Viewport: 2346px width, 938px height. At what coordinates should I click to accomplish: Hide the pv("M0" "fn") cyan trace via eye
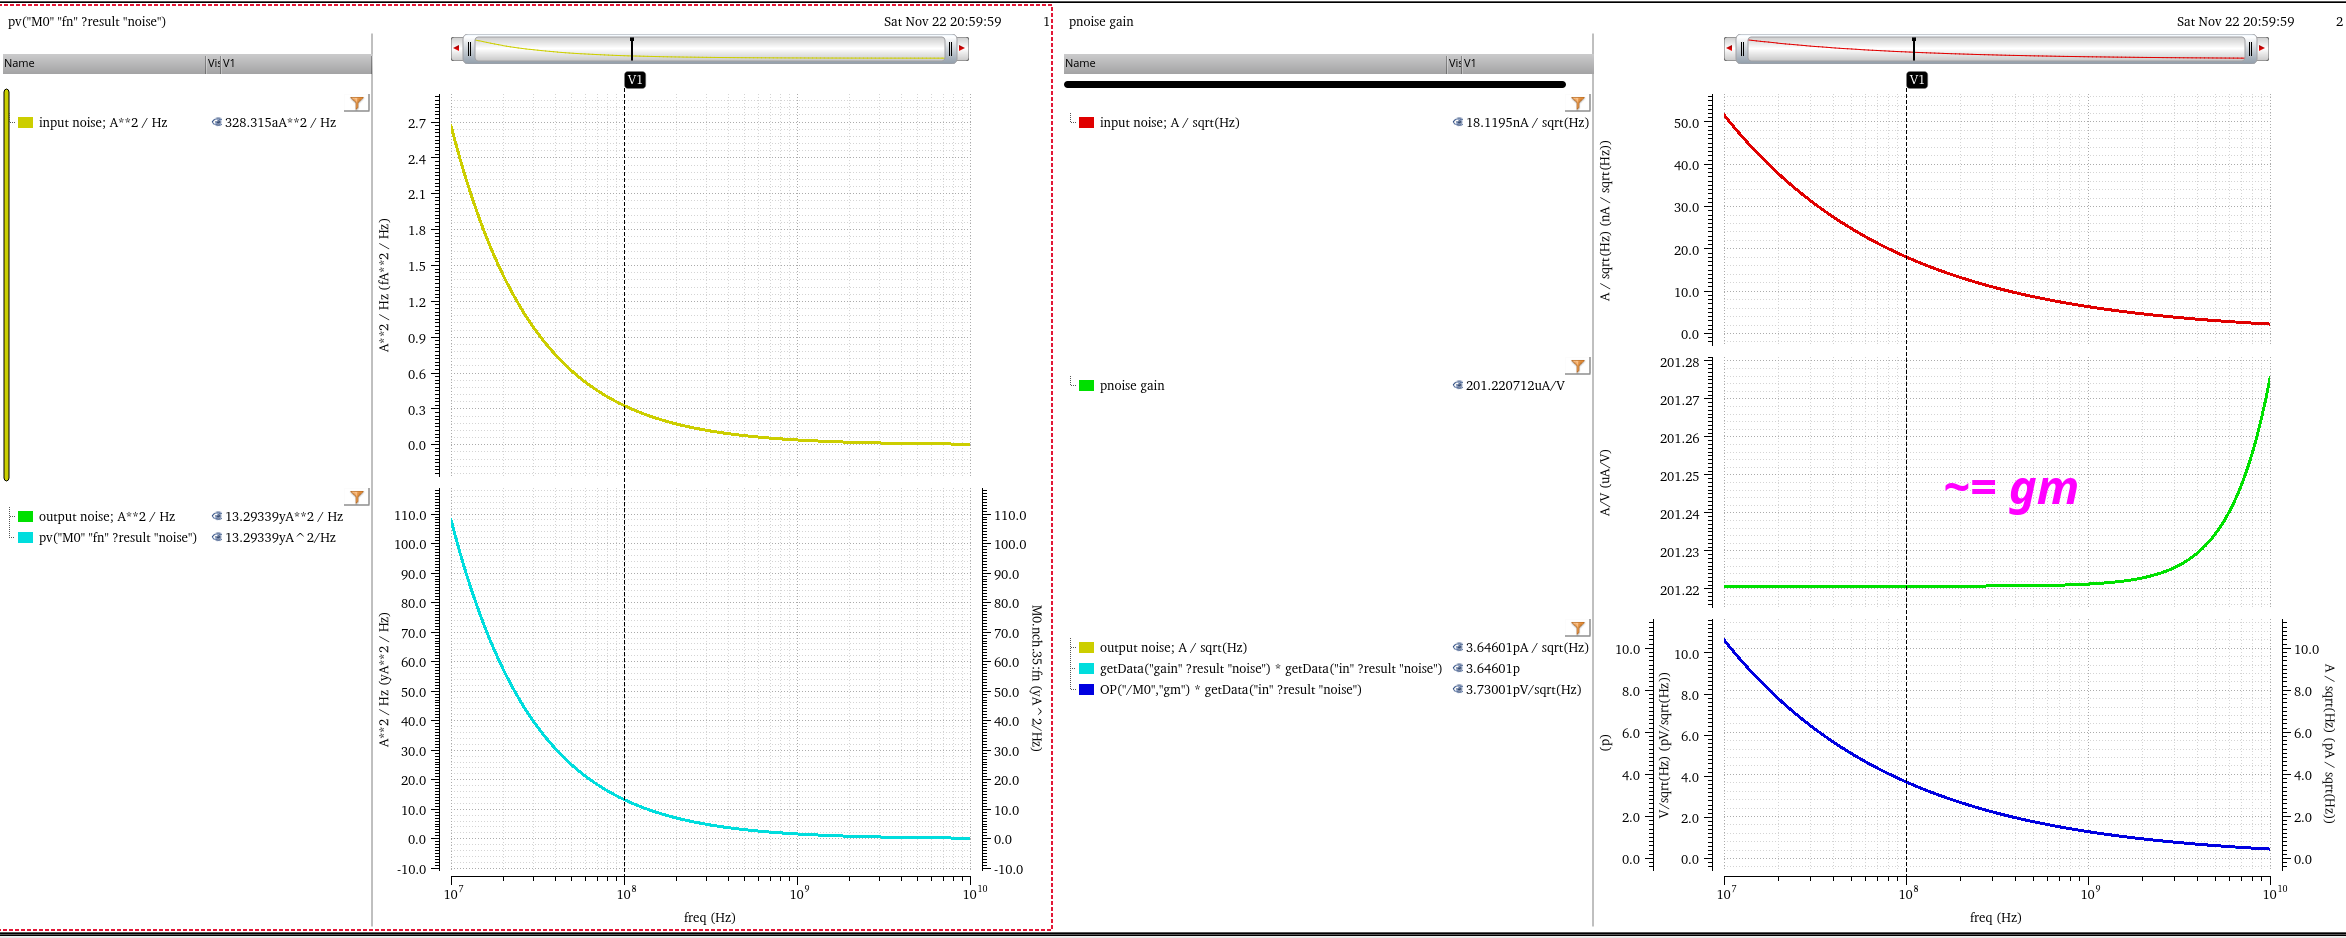pos(217,538)
